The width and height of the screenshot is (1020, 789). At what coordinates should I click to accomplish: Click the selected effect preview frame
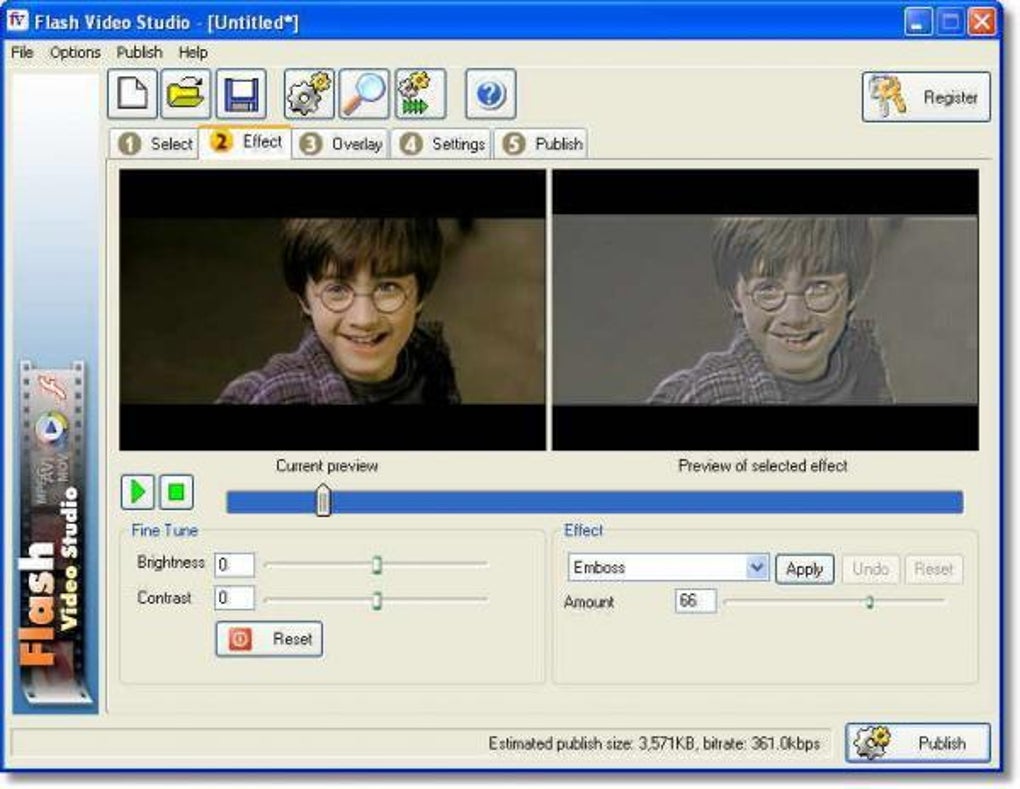765,310
